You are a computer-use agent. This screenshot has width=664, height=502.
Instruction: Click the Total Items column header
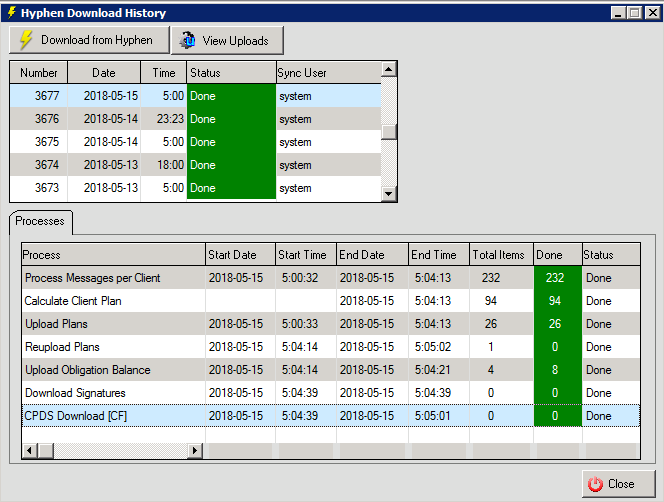(x=501, y=255)
